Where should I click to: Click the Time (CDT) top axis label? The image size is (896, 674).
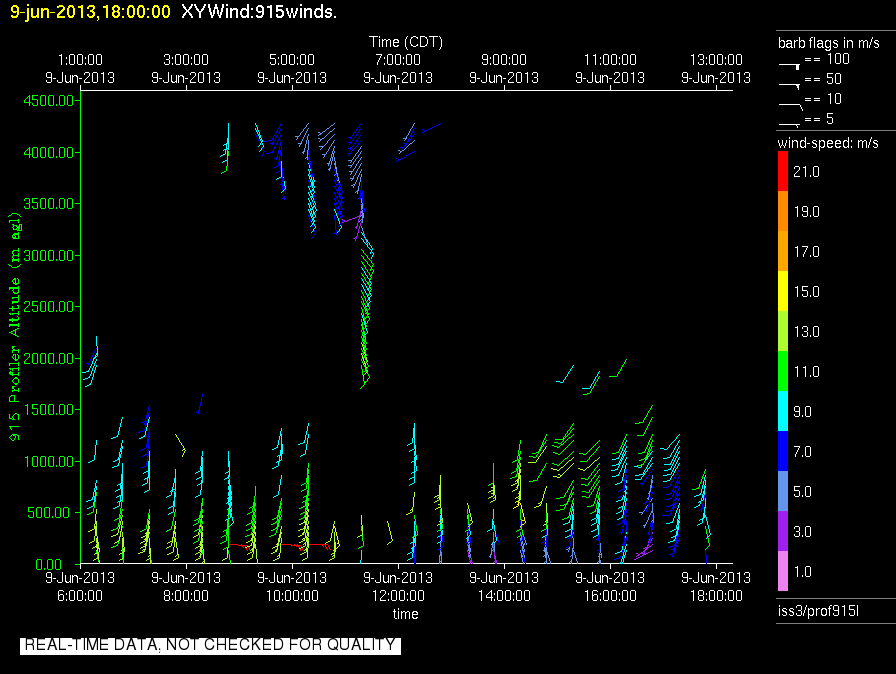pos(405,42)
